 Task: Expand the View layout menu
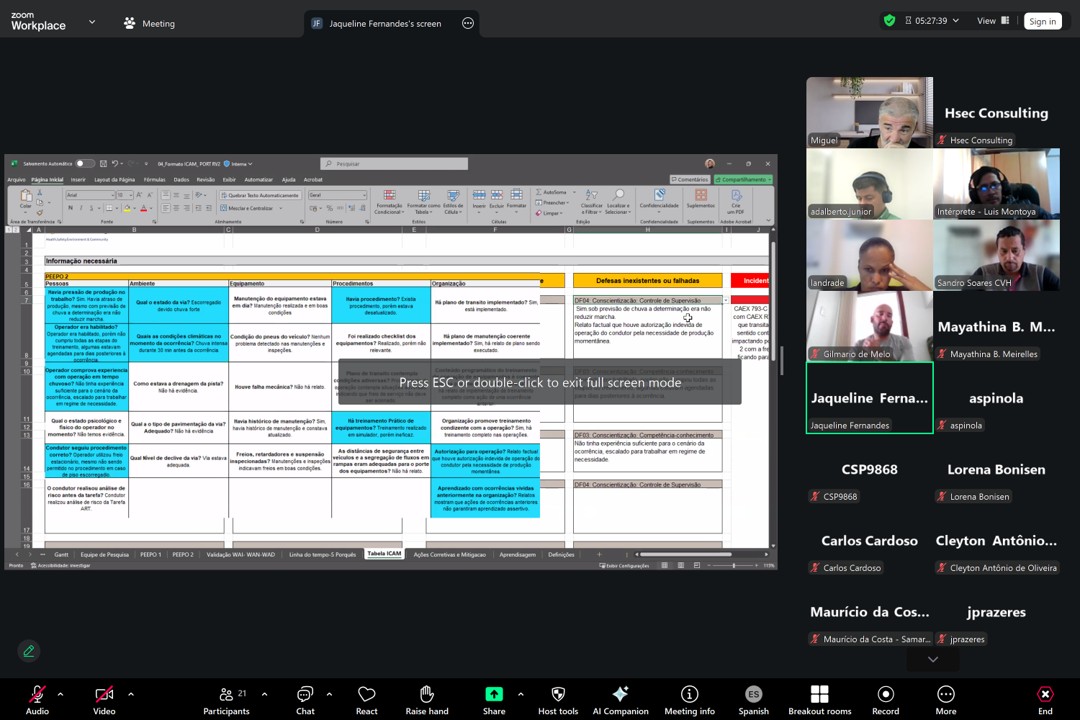[x=991, y=21]
